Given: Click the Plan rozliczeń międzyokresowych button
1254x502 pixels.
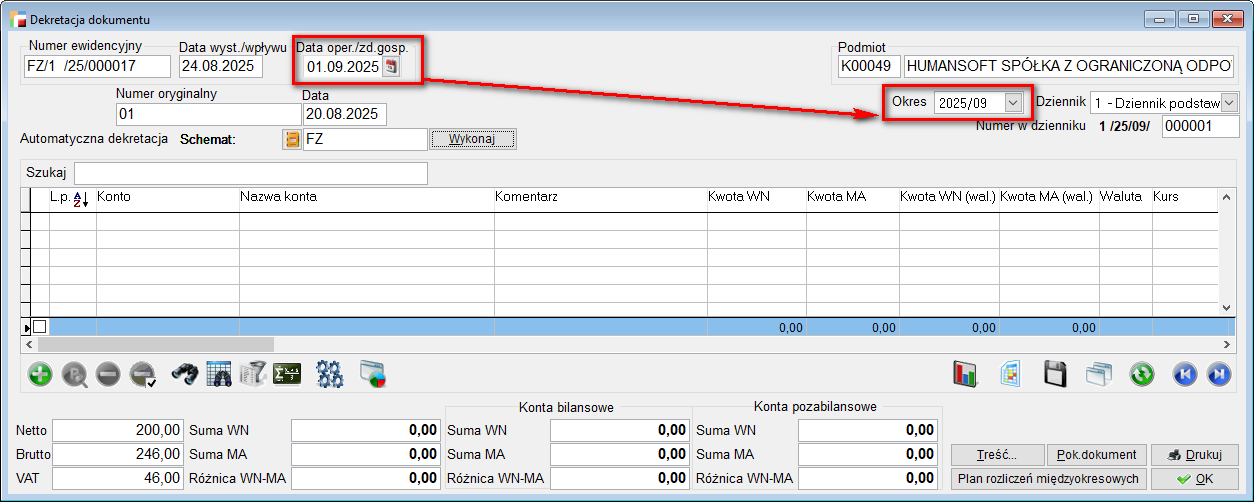Looking at the screenshot, I should coord(1046,478).
